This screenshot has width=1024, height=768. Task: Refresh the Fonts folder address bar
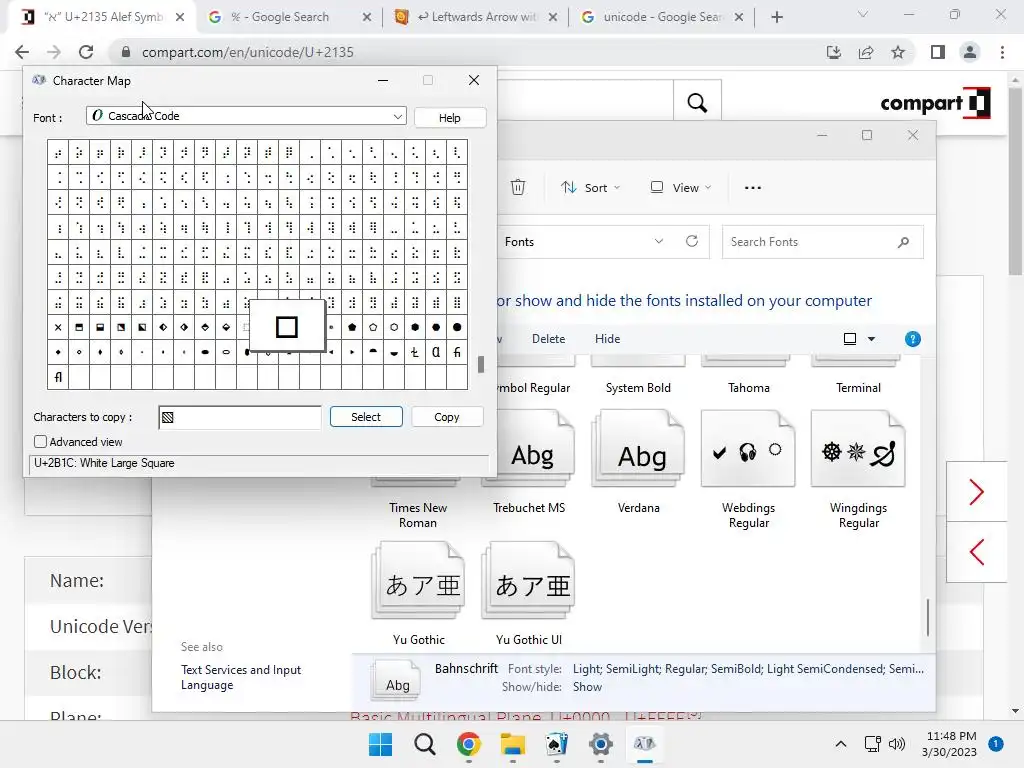tap(692, 241)
